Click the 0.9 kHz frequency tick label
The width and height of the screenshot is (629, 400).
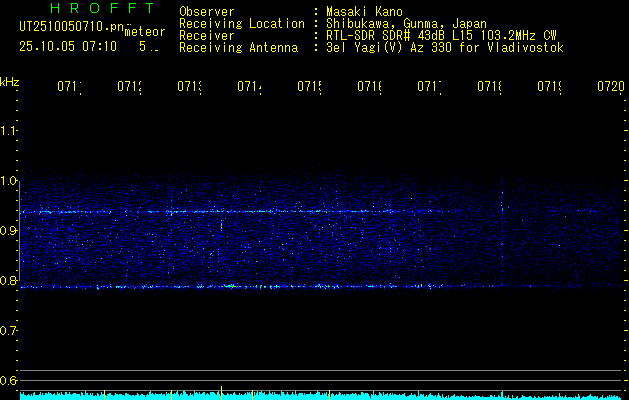tap(8, 230)
